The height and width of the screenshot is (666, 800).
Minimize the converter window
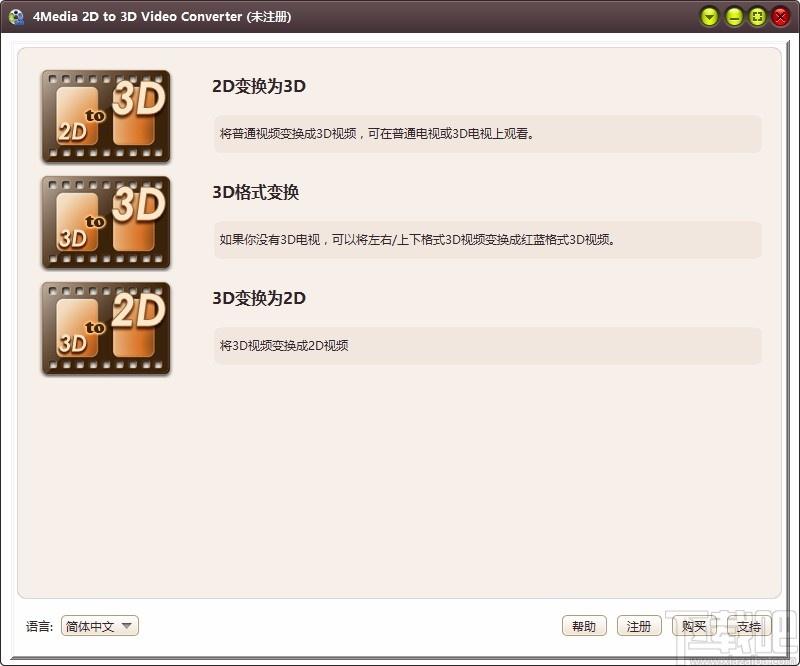pyautogui.click(x=734, y=17)
